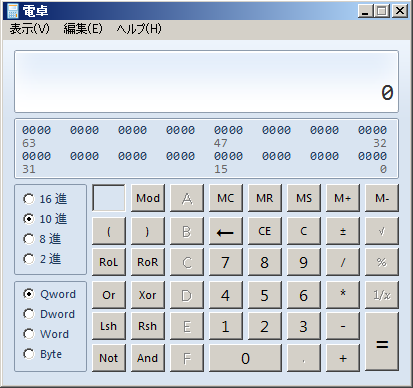The image size is (413, 388).
Task: Select the 2 進 binary radio button
Action: pos(42,259)
